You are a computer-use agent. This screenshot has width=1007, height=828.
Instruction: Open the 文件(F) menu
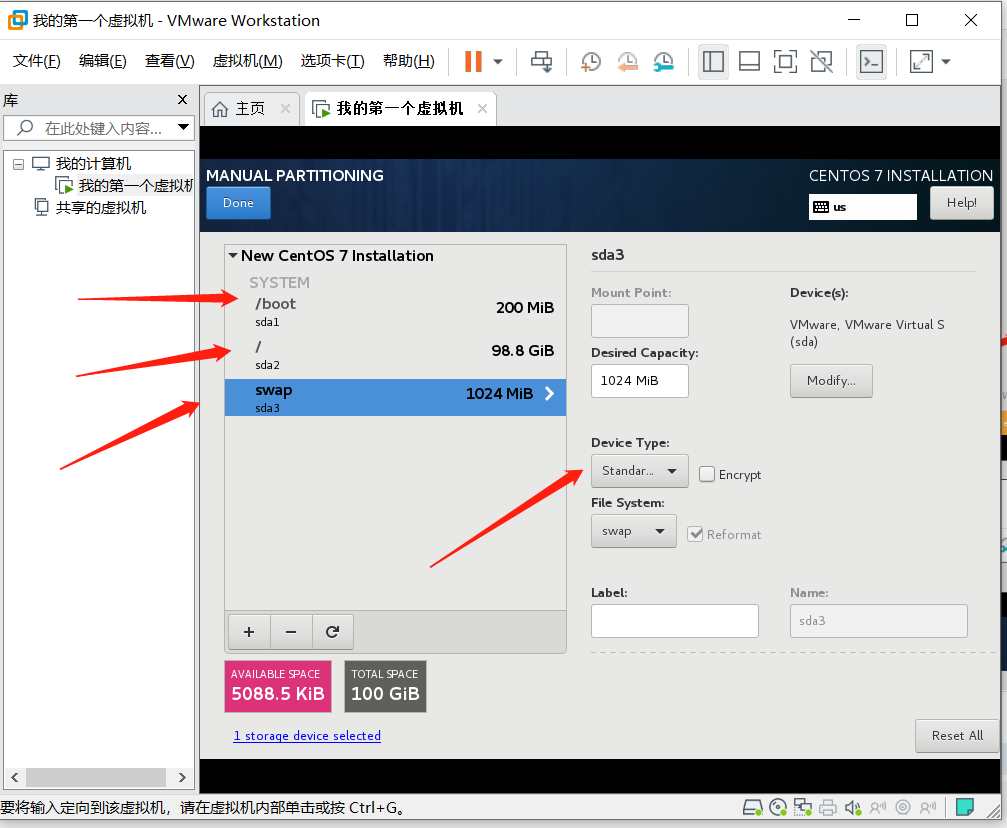click(x=37, y=61)
